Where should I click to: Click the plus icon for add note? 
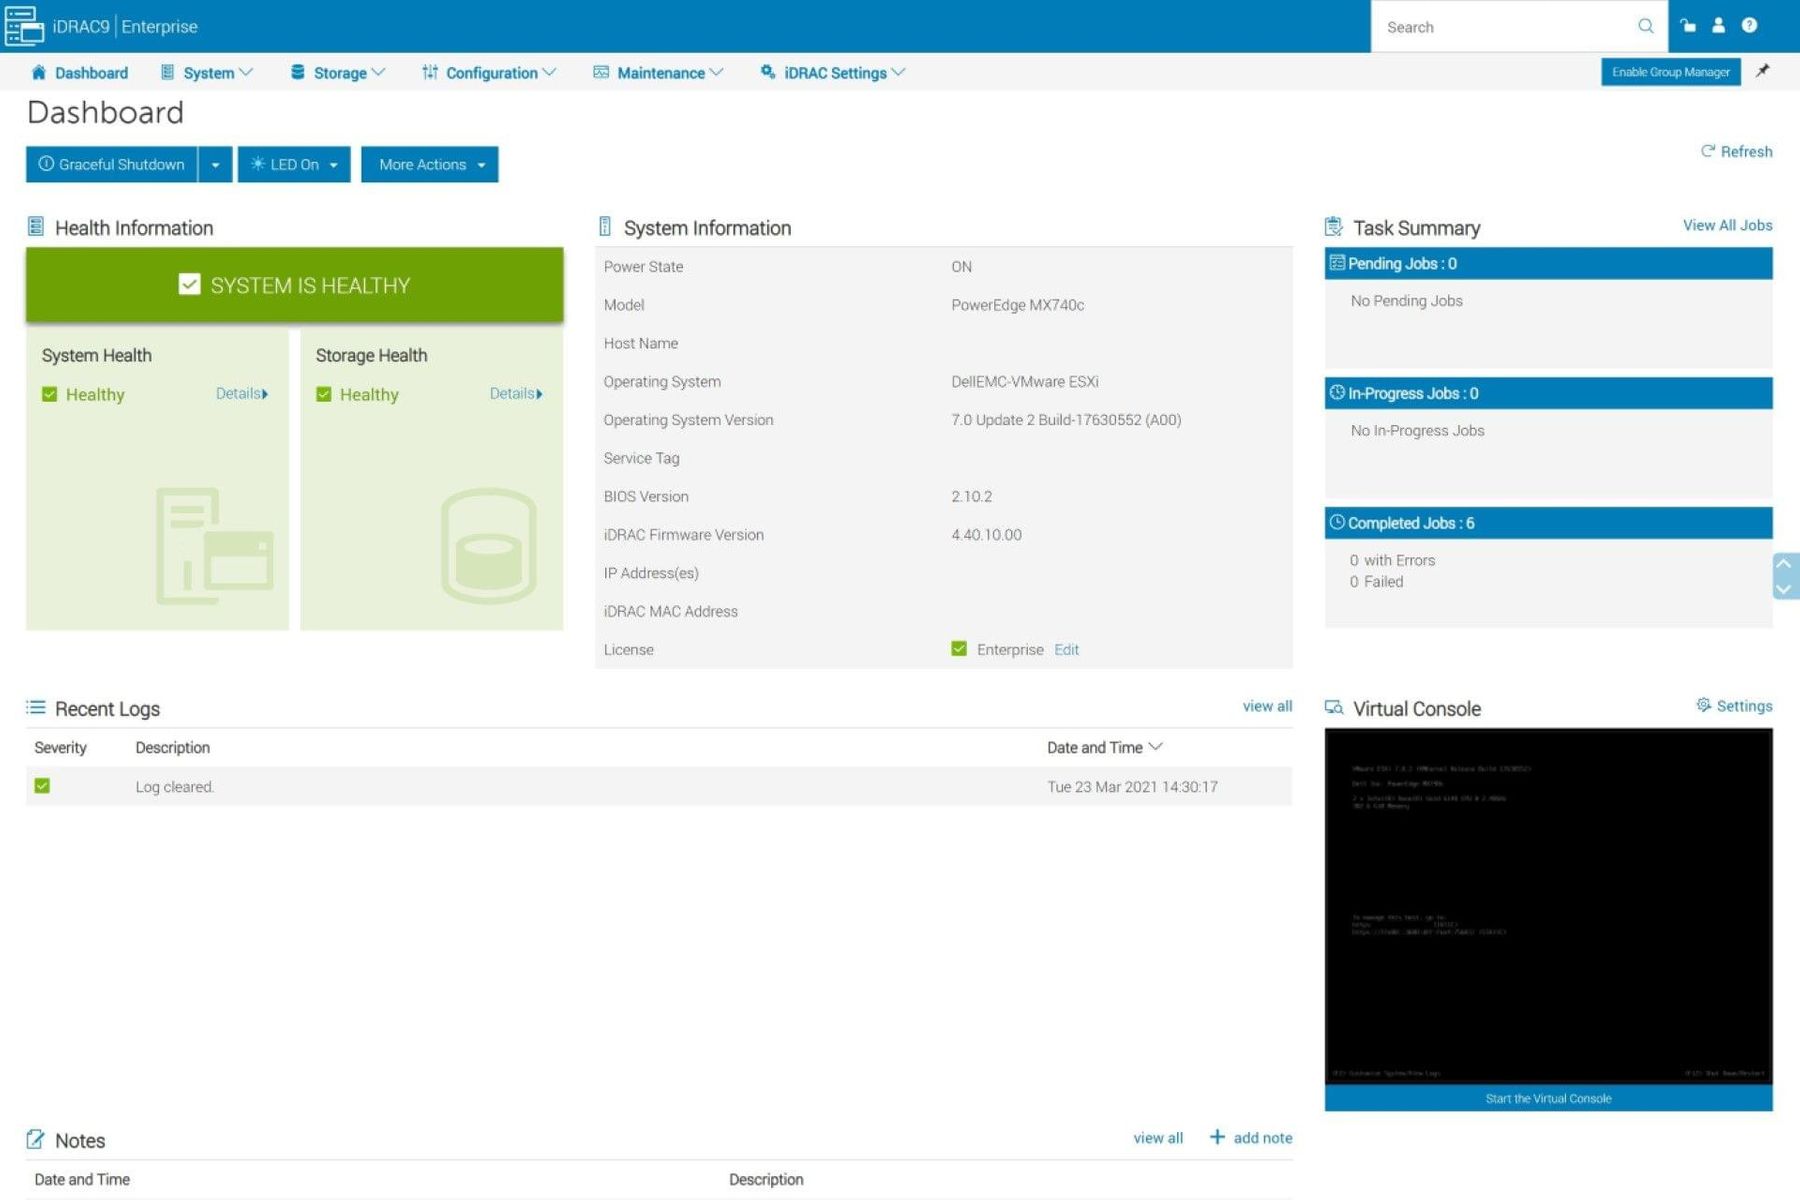[1217, 1137]
